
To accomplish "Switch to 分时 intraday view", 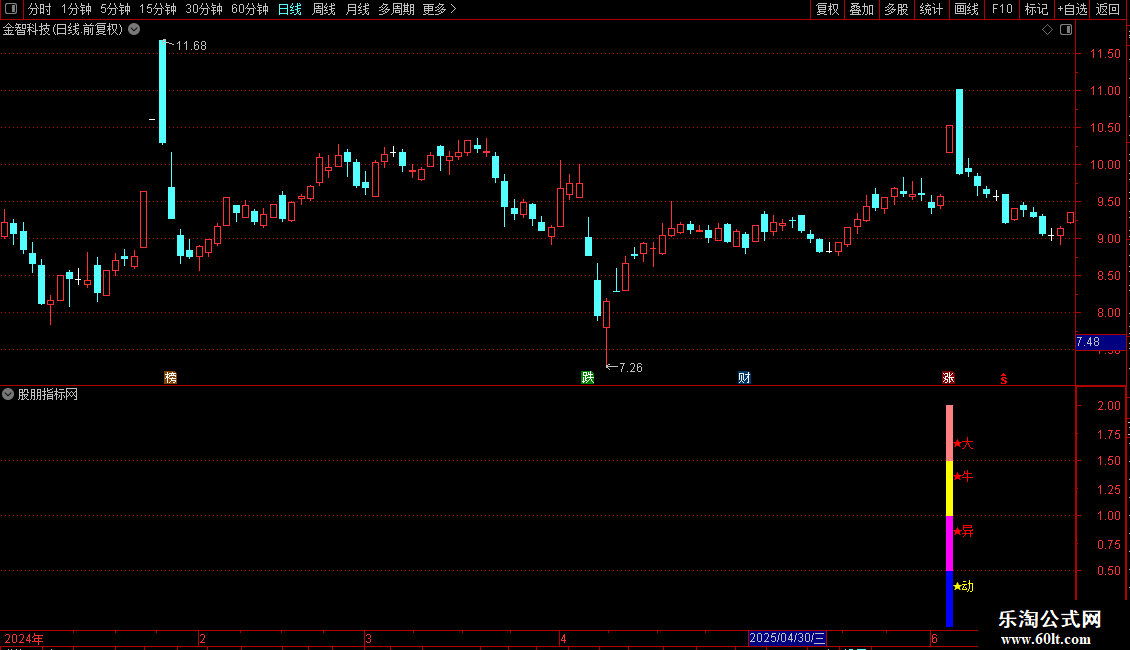I will tap(40, 9).
